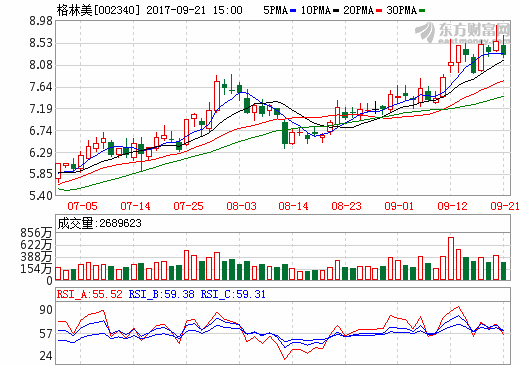Click the blue 5PMA legend color marker
This screenshot has width=520, height=365.
pos(293,11)
